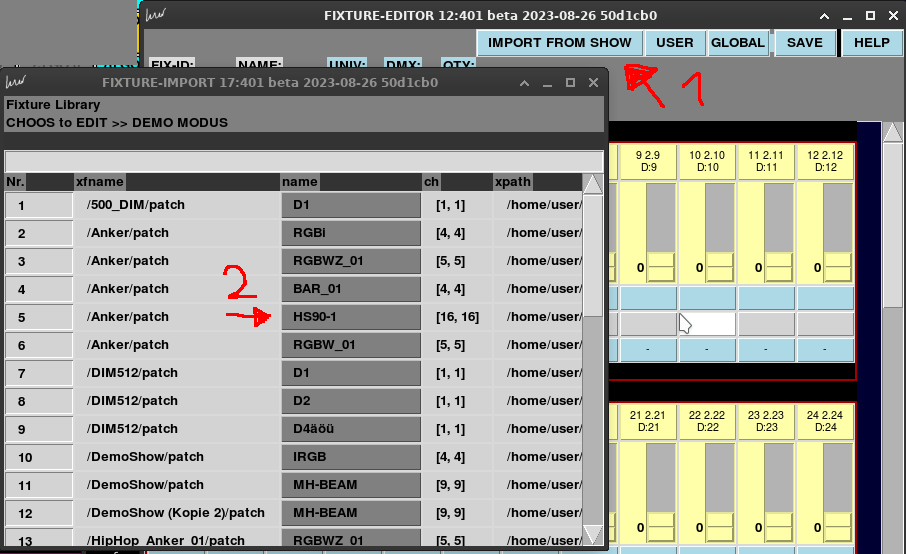
Task: Click the FIXTURE-EDITOR window app icon
Action: (154, 15)
